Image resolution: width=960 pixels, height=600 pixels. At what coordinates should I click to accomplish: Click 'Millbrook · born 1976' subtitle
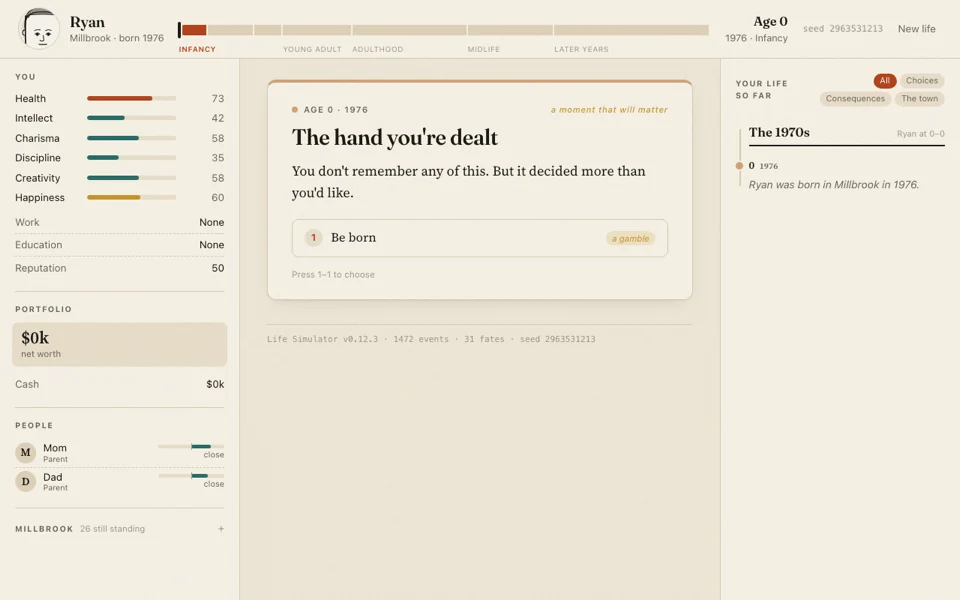pos(116,38)
